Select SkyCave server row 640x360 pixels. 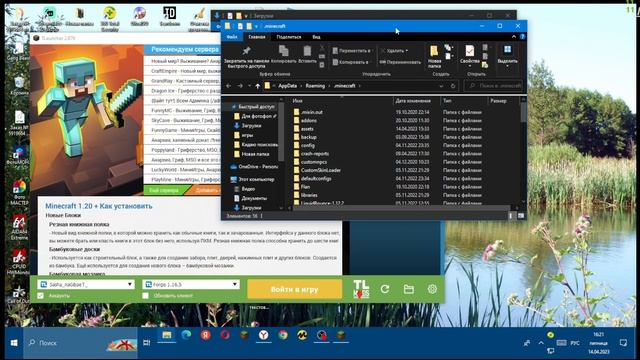click(182, 120)
